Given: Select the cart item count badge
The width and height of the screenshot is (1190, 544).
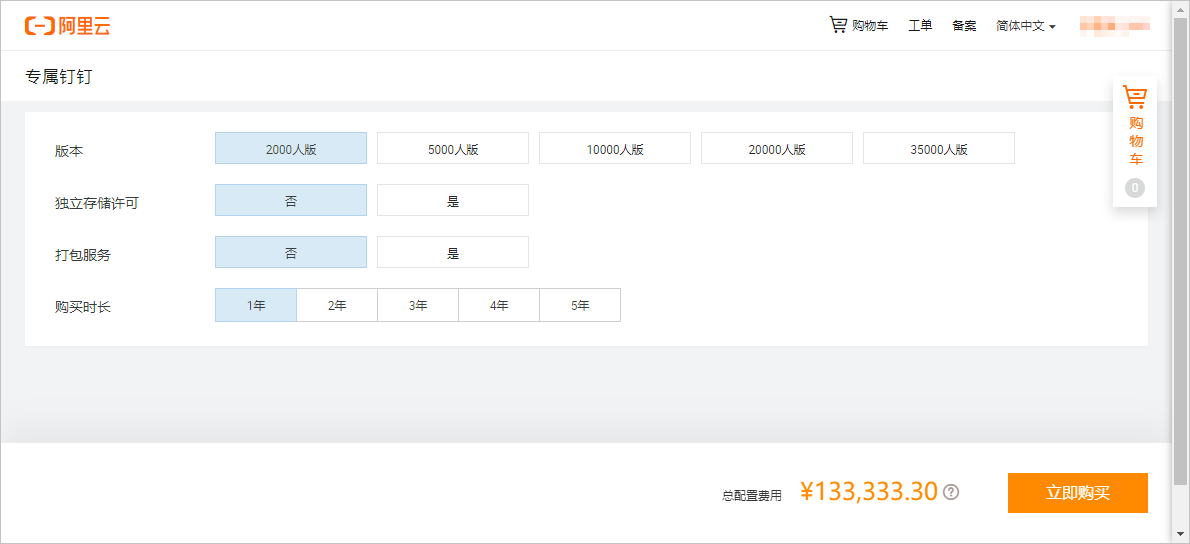Looking at the screenshot, I should click(1135, 187).
